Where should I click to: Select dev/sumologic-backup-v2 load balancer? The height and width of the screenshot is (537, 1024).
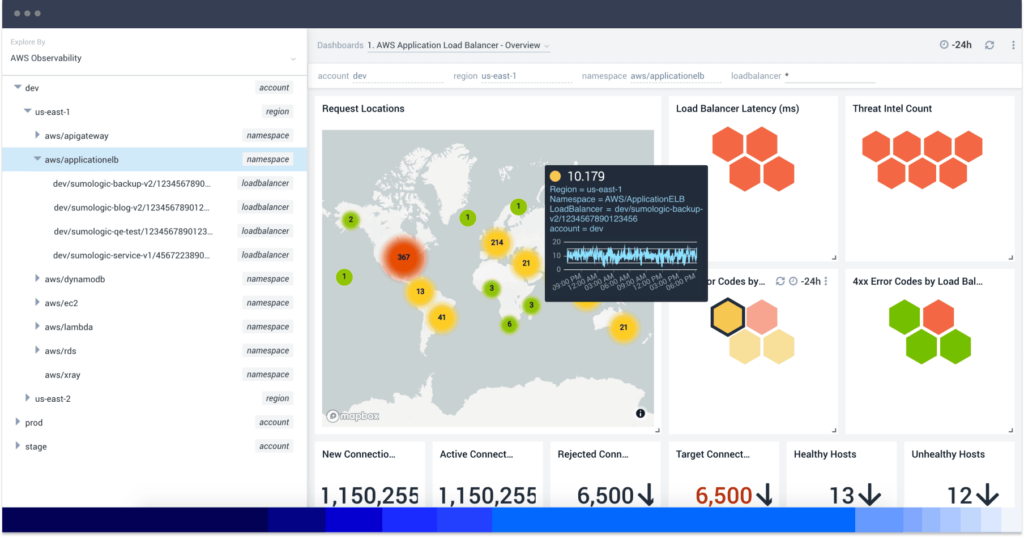click(154, 184)
